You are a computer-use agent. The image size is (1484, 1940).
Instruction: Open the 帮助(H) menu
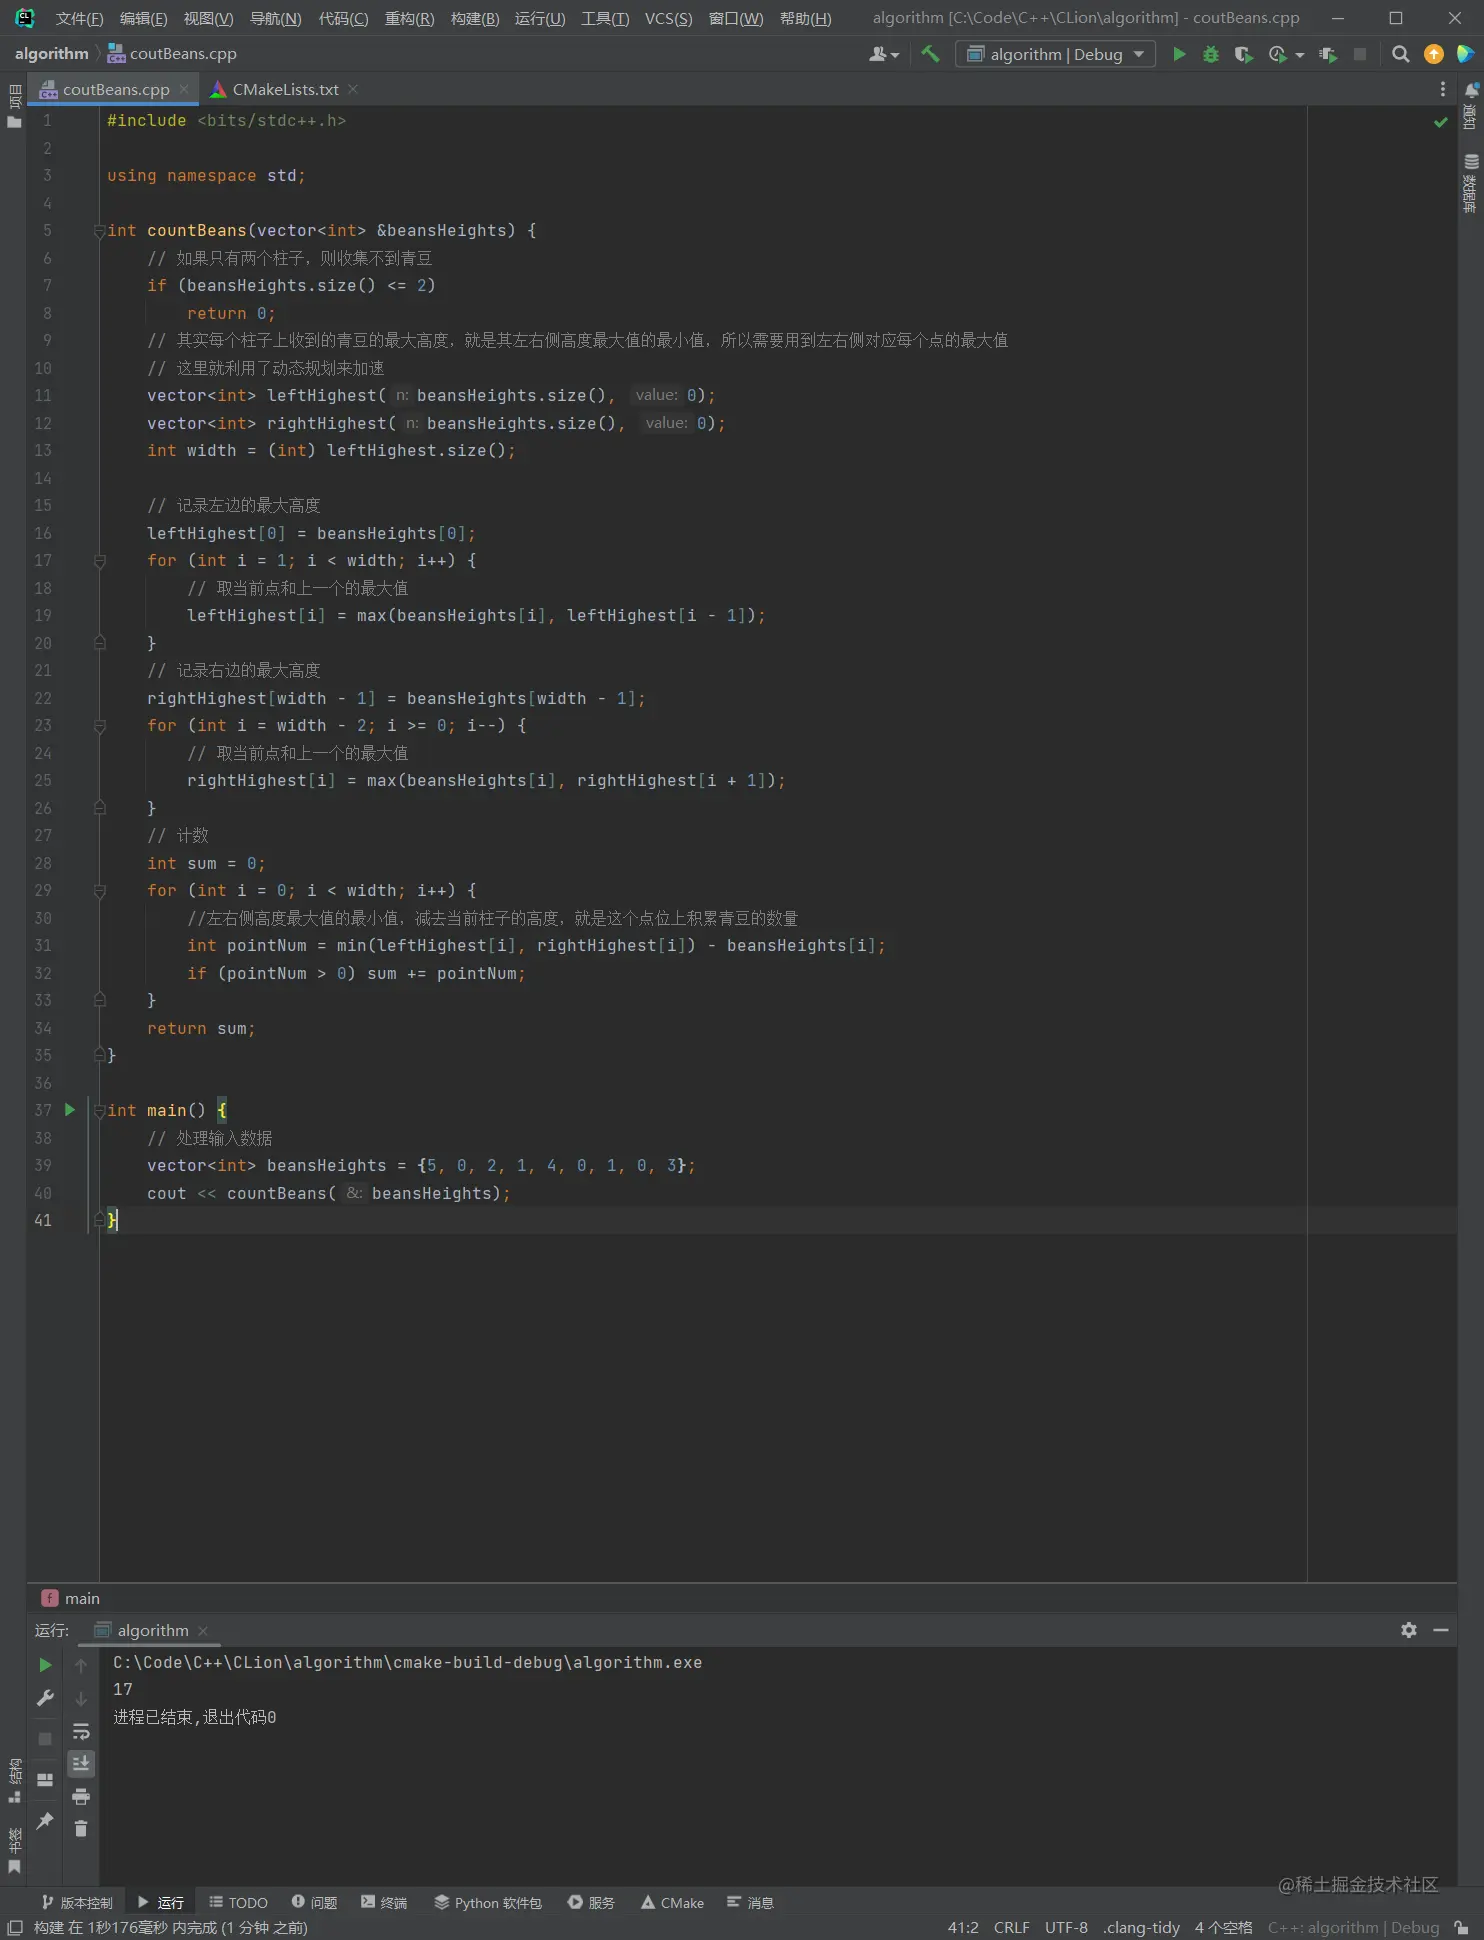pyautogui.click(x=805, y=18)
